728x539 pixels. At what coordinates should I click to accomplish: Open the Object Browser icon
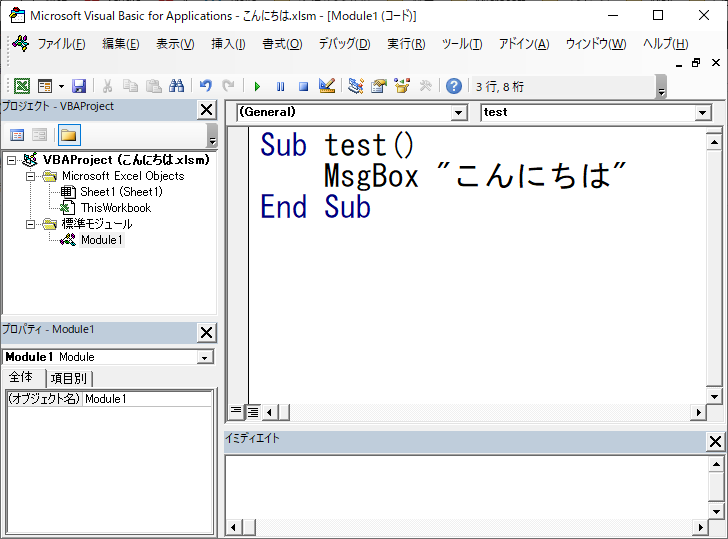point(402,86)
